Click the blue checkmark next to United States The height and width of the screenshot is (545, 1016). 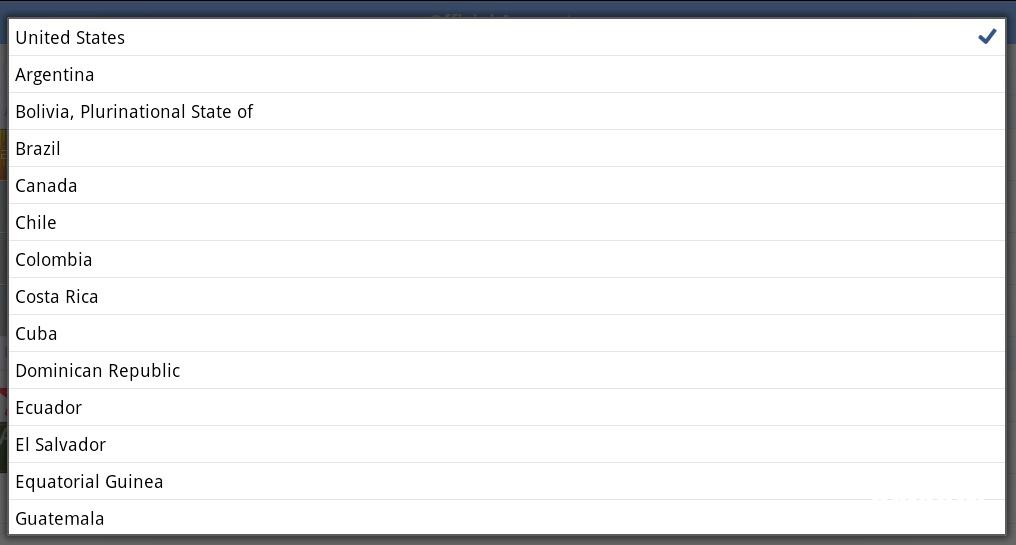[x=987, y=37]
